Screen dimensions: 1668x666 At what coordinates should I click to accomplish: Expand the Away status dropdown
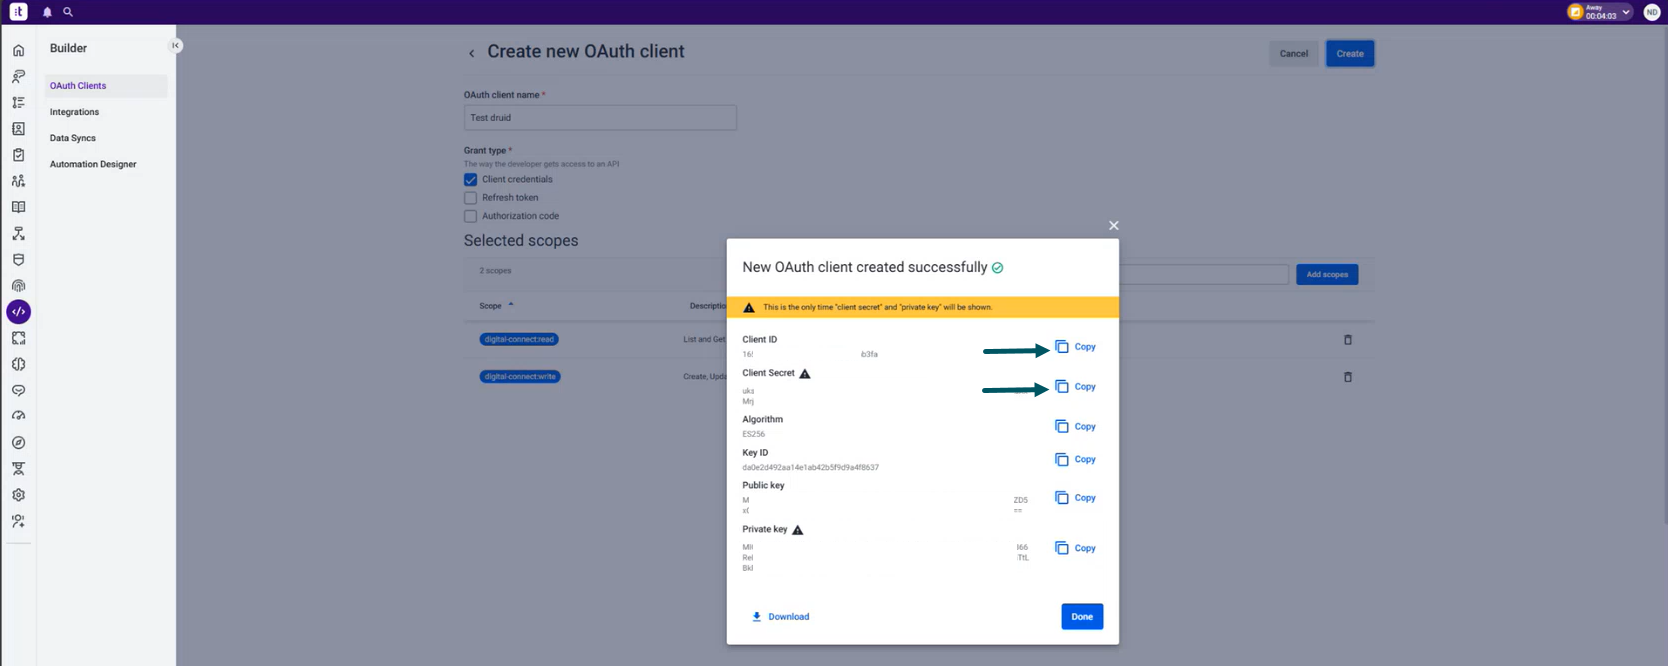click(1626, 12)
